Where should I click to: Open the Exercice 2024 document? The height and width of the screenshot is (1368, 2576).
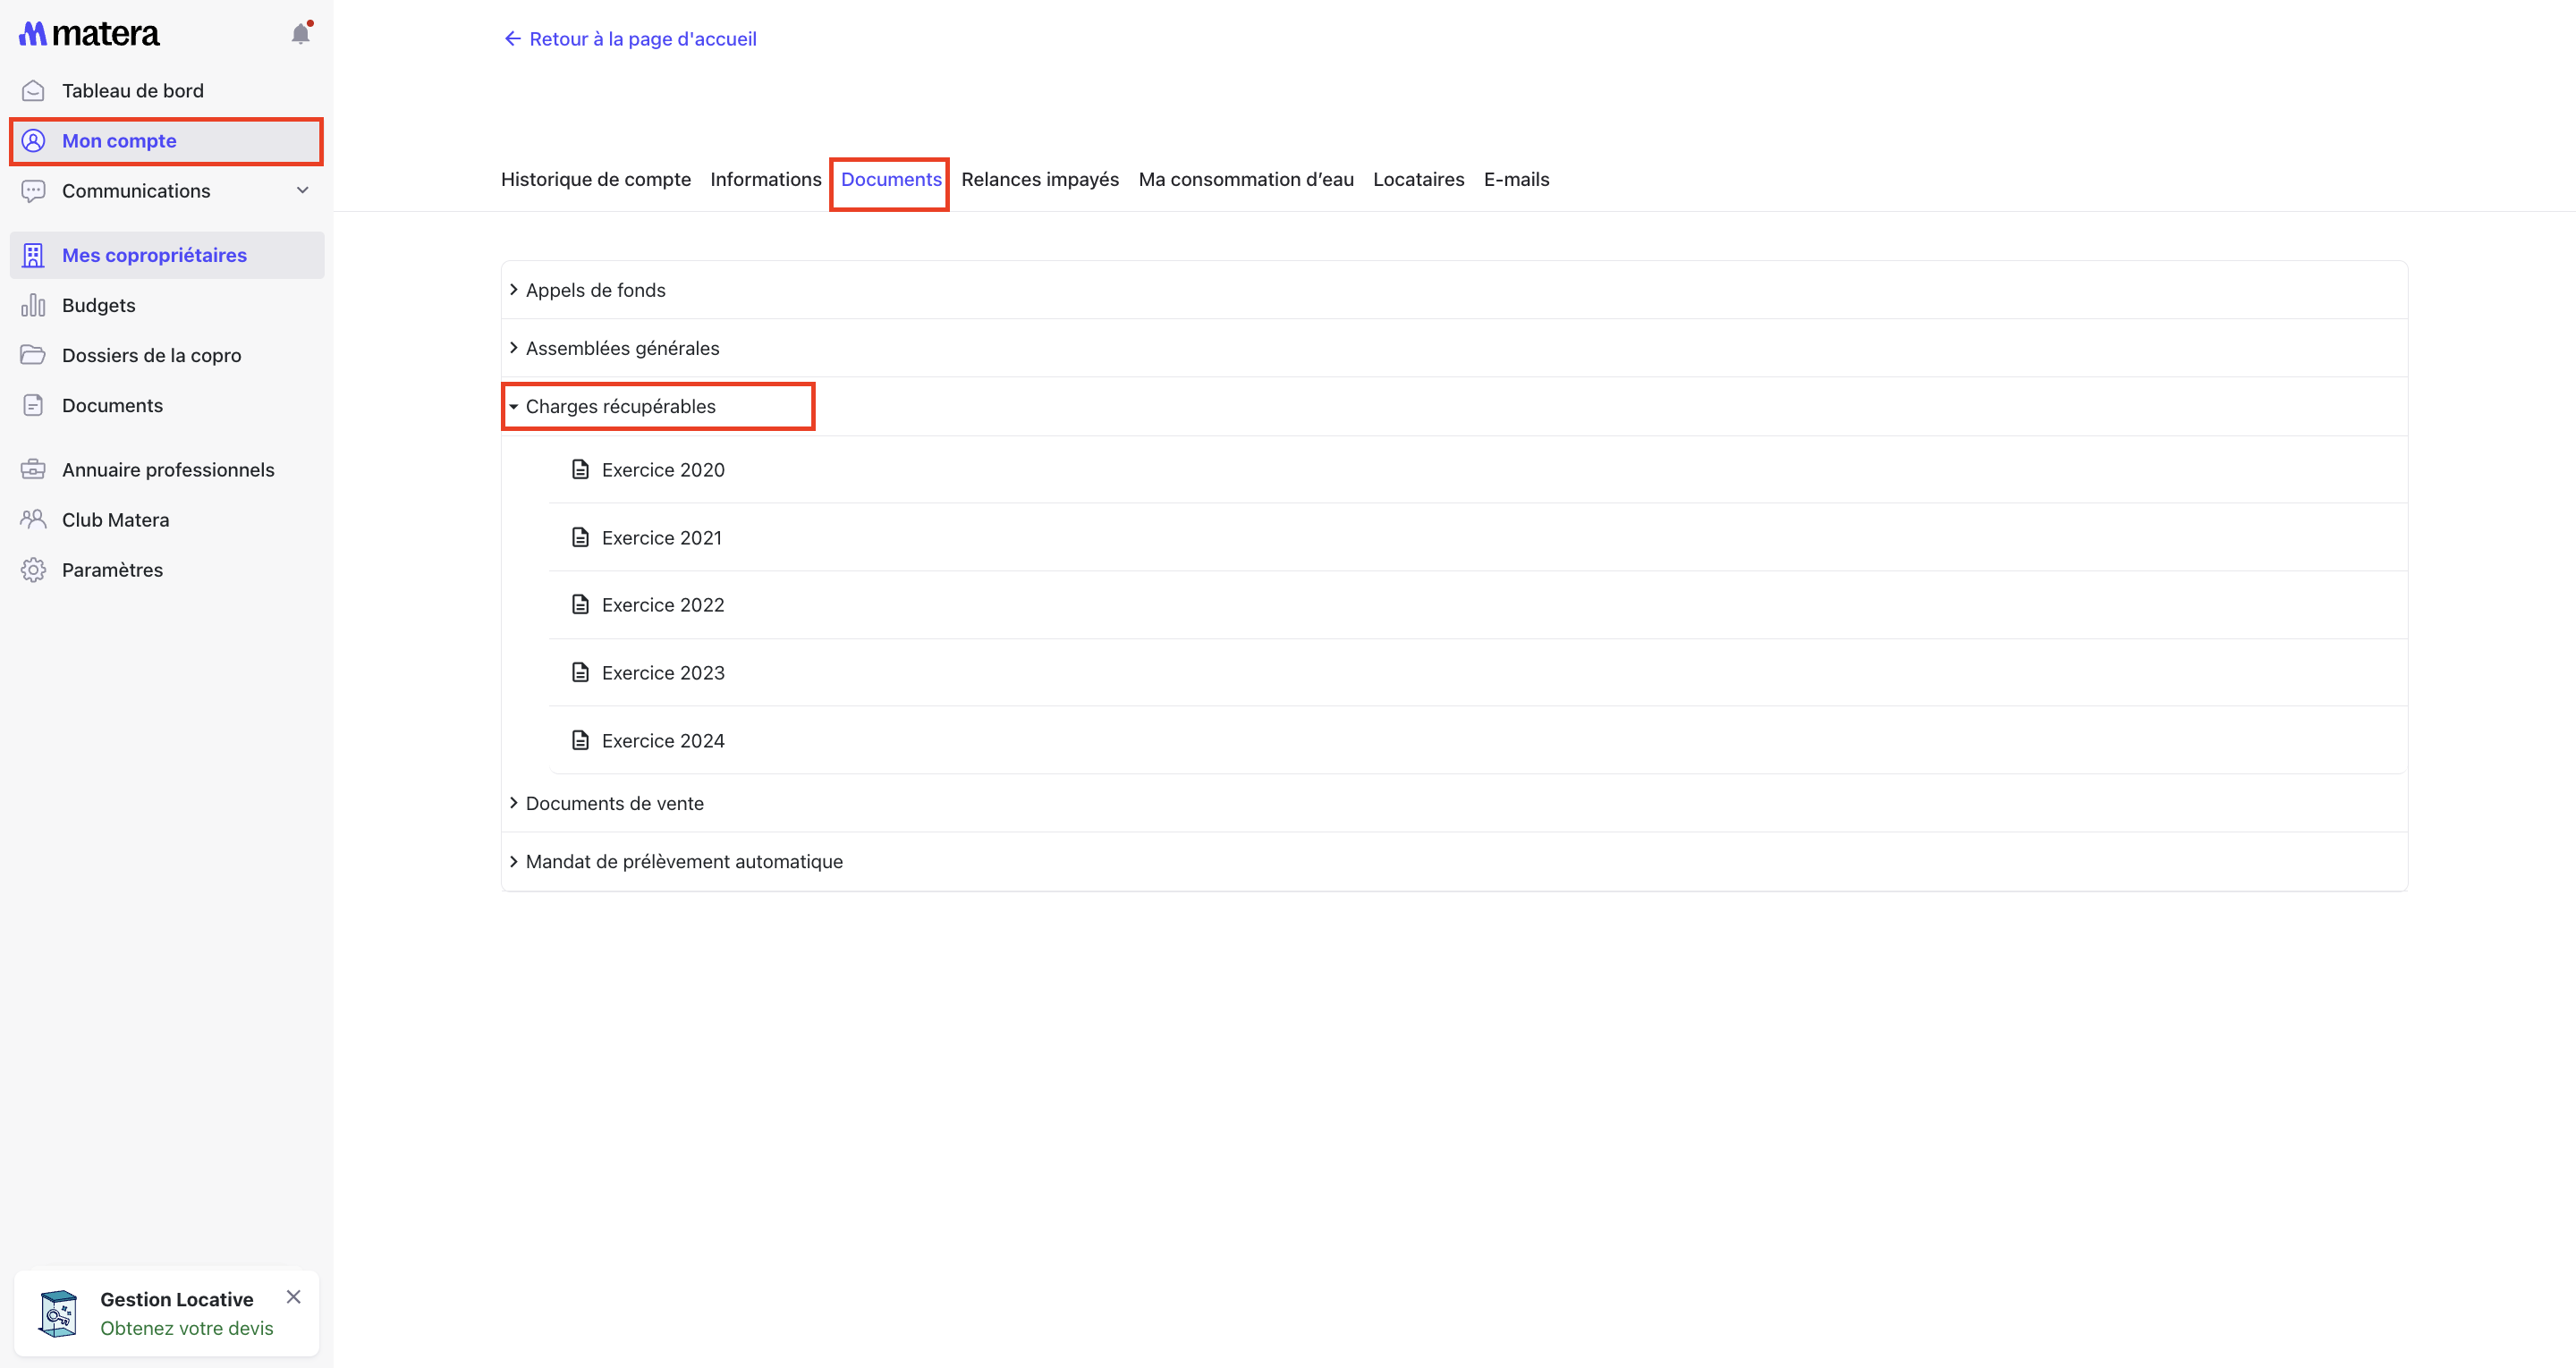point(662,741)
